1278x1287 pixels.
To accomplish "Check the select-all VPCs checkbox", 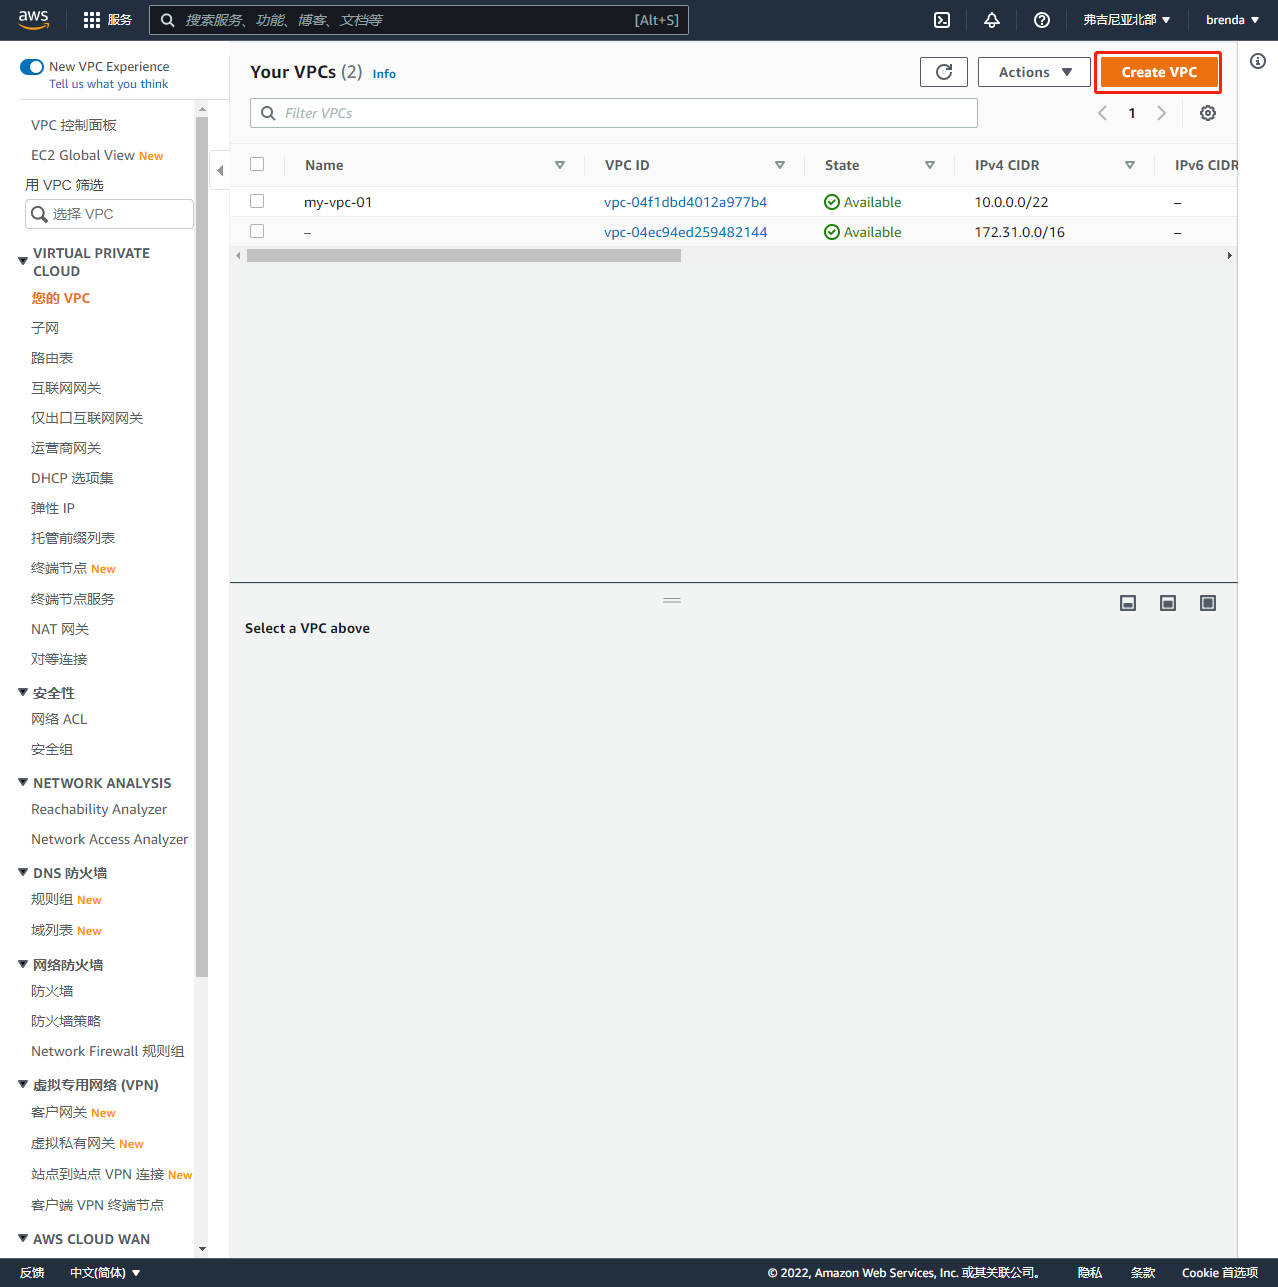I will 257,164.
